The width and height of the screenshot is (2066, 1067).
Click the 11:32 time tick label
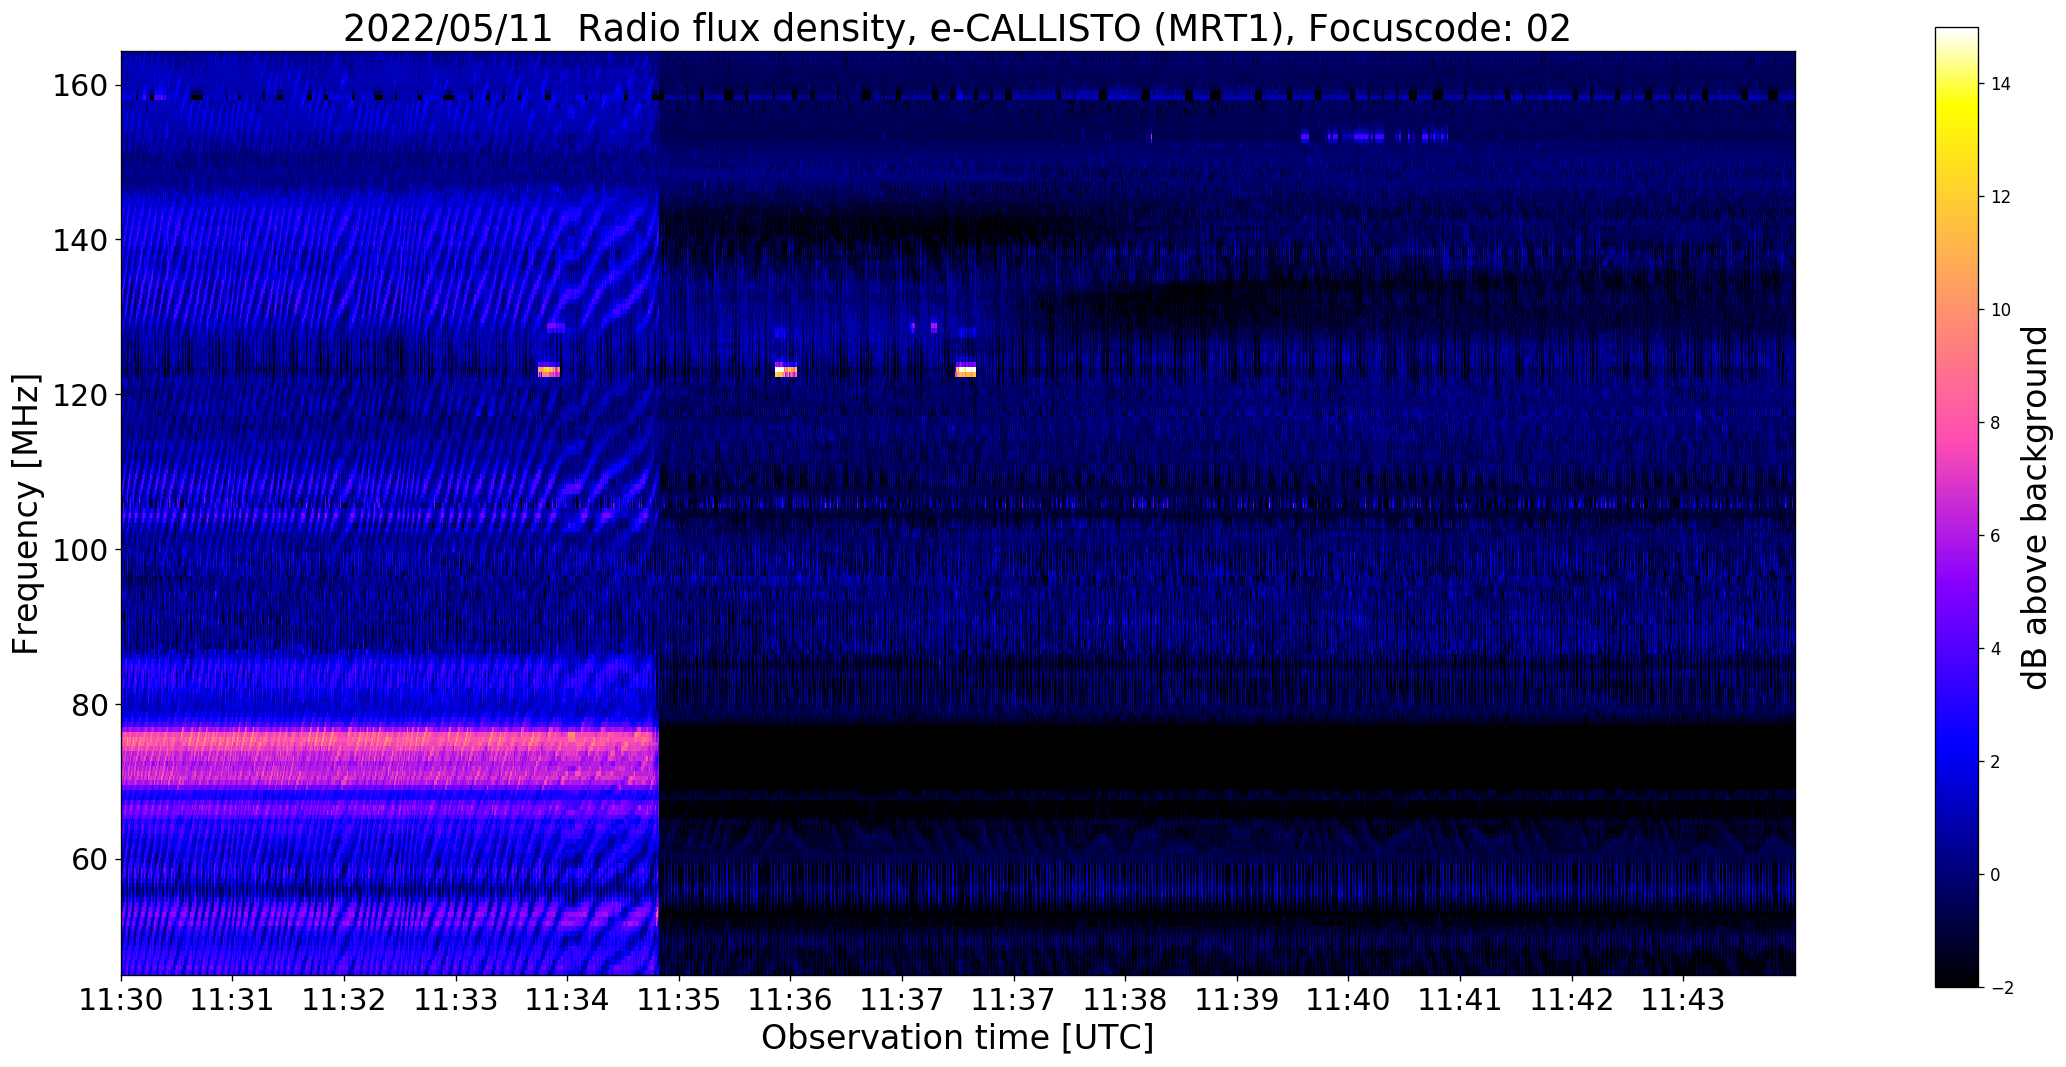click(345, 999)
